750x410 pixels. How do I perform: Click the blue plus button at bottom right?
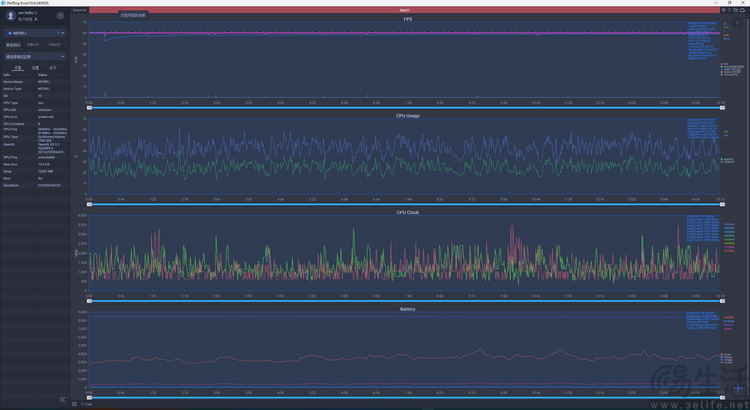(x=738, y=388)
